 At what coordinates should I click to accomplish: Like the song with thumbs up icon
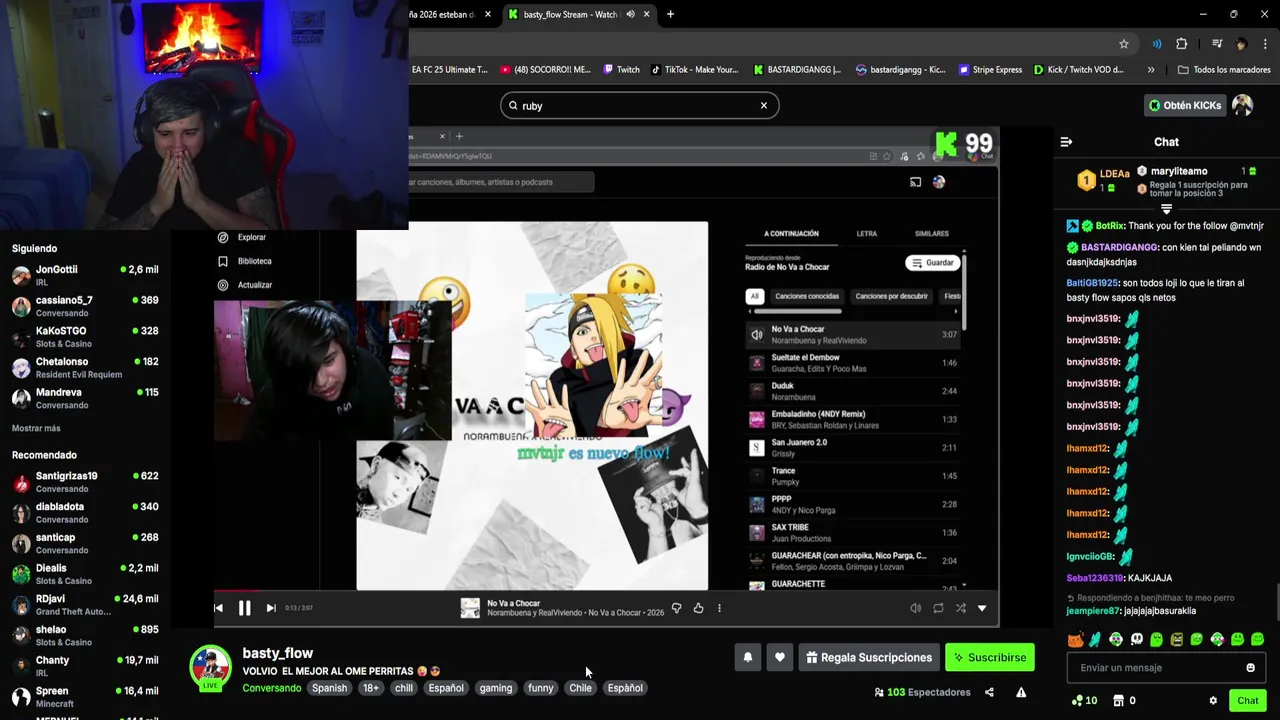click(698, 608)
